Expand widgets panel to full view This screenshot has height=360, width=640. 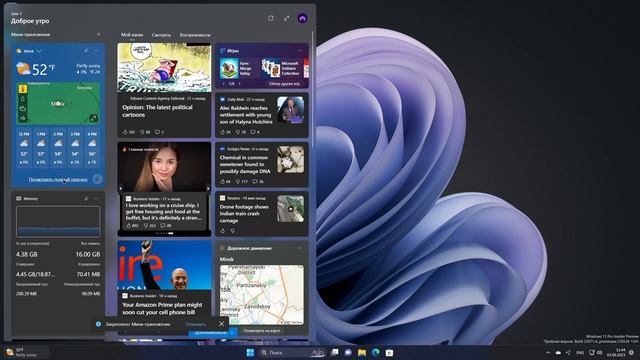(x=287, y=18)
